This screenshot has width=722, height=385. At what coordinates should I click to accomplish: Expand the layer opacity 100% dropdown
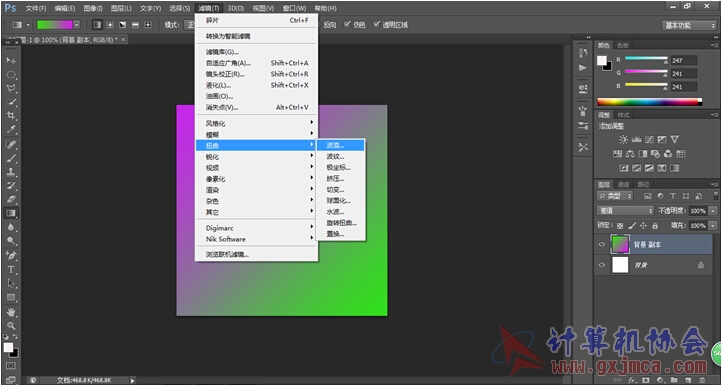click(713, 210)
